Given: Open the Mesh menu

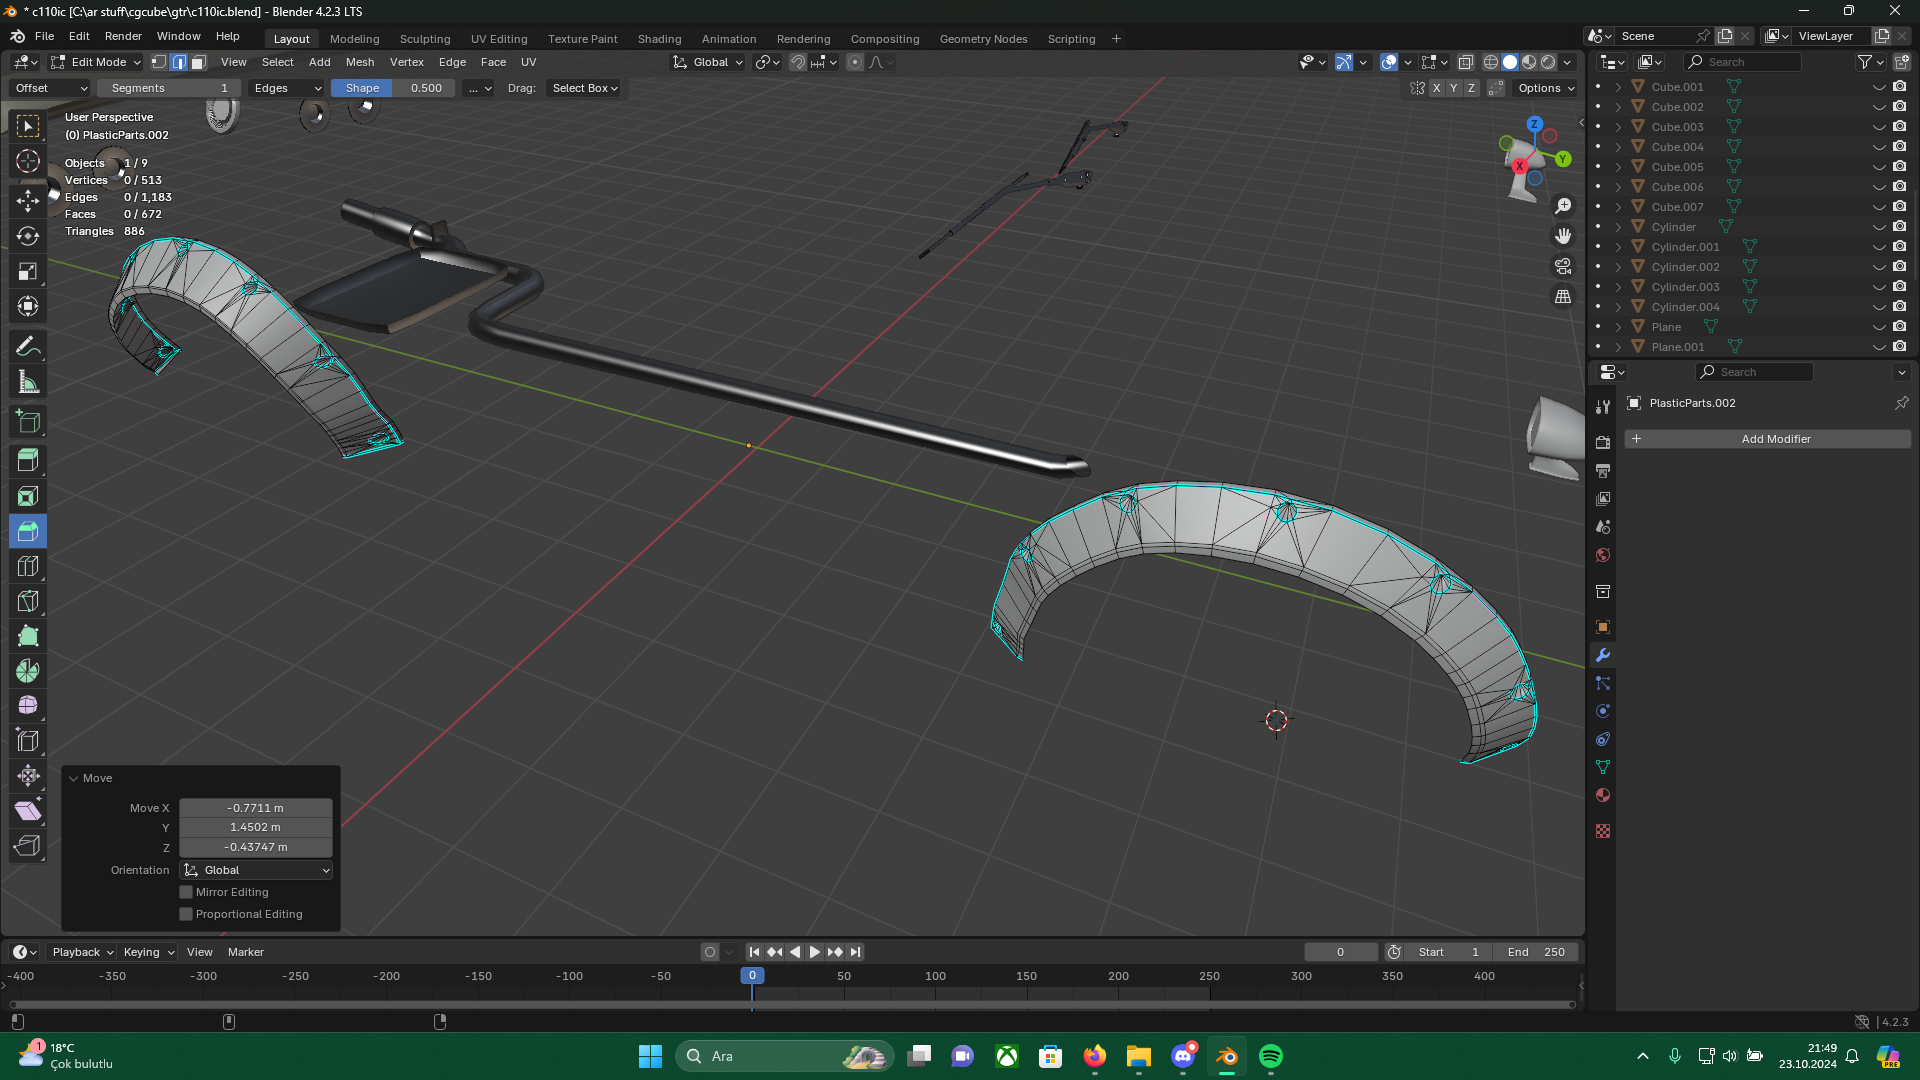Looking at the screenshot, I should [359, 62].
